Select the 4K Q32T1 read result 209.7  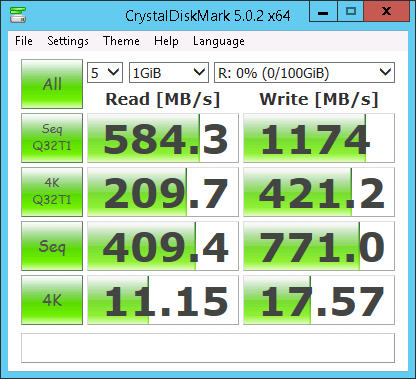[x=163, y=192]
